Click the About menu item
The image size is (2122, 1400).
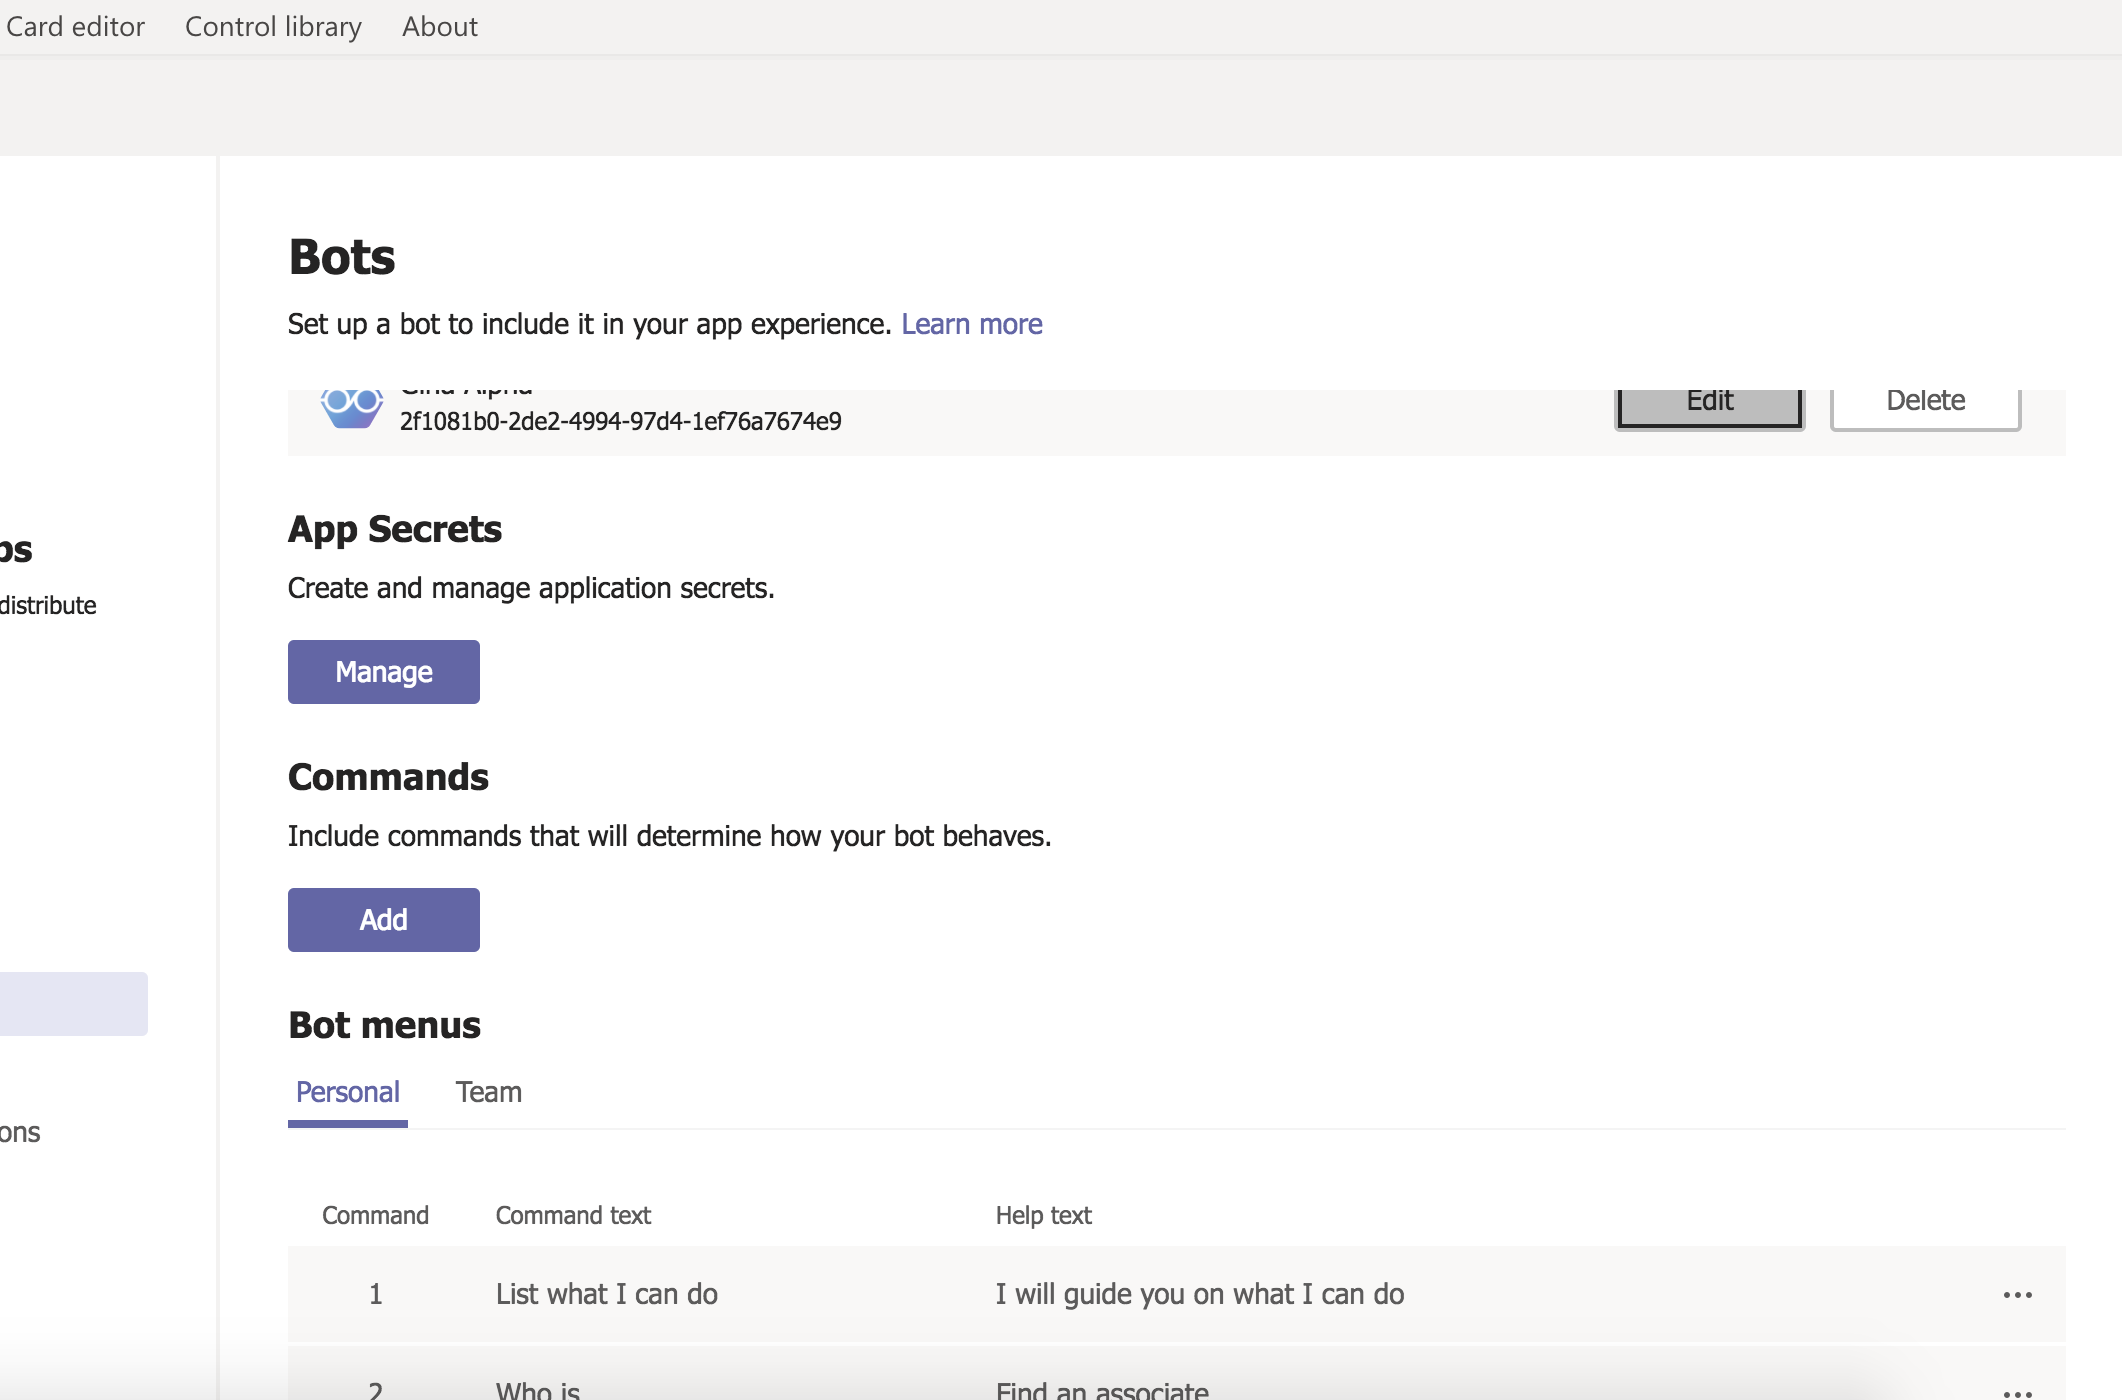tap(439, 26)
